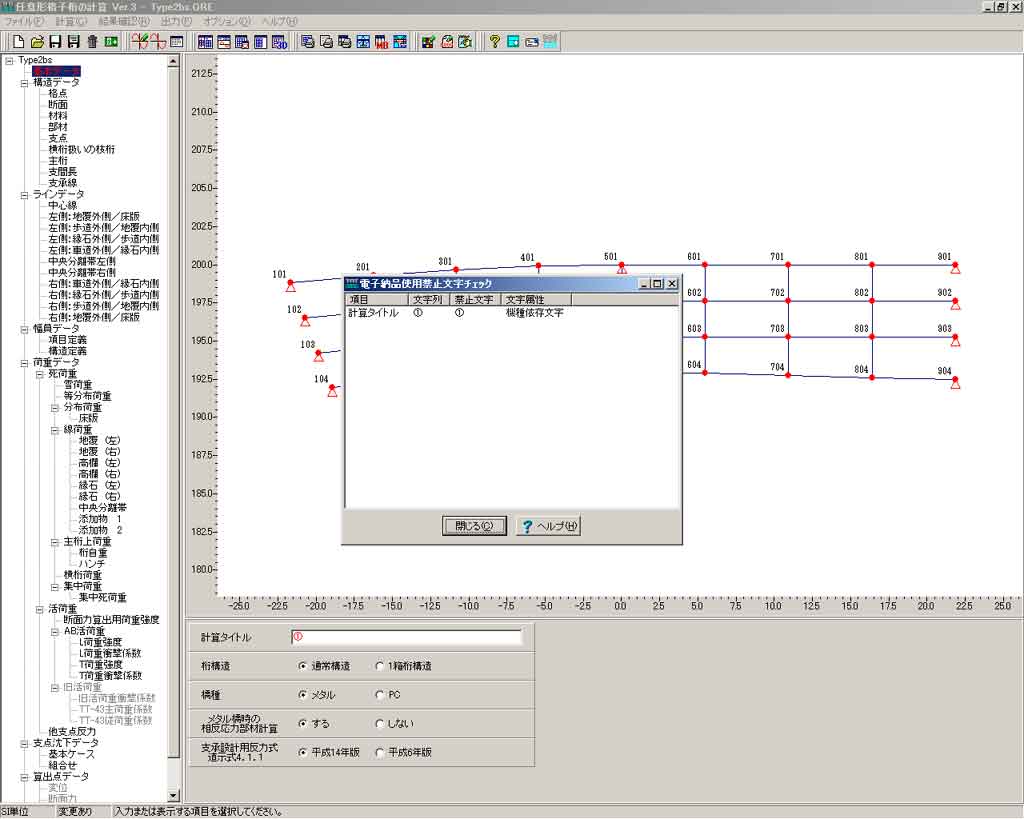Select the 支間長 tree item
The height and width of the screenshot is (819, 1024).
click(63, 172)
